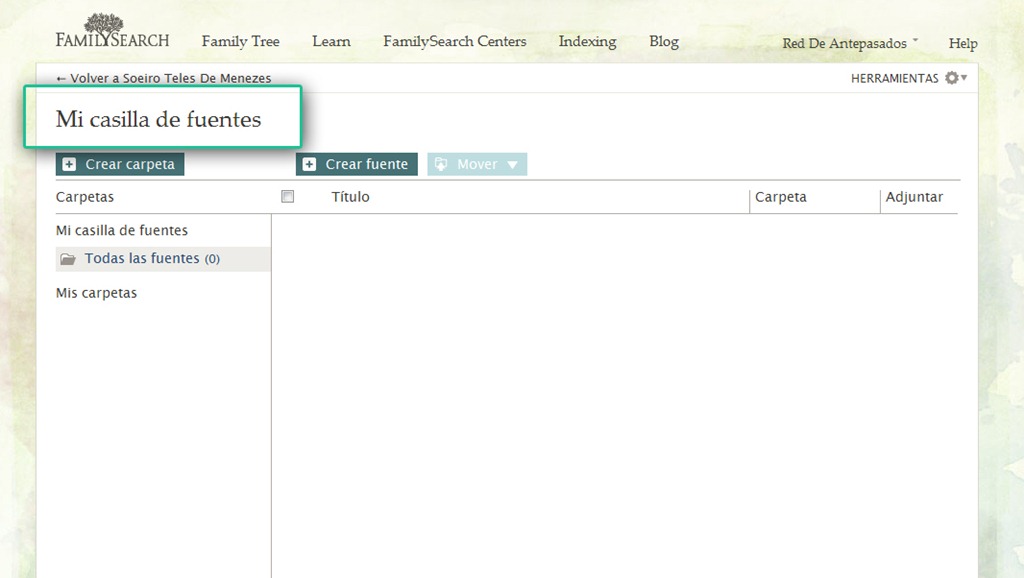
Task: Click the Título column header
Action: point(350,197)
